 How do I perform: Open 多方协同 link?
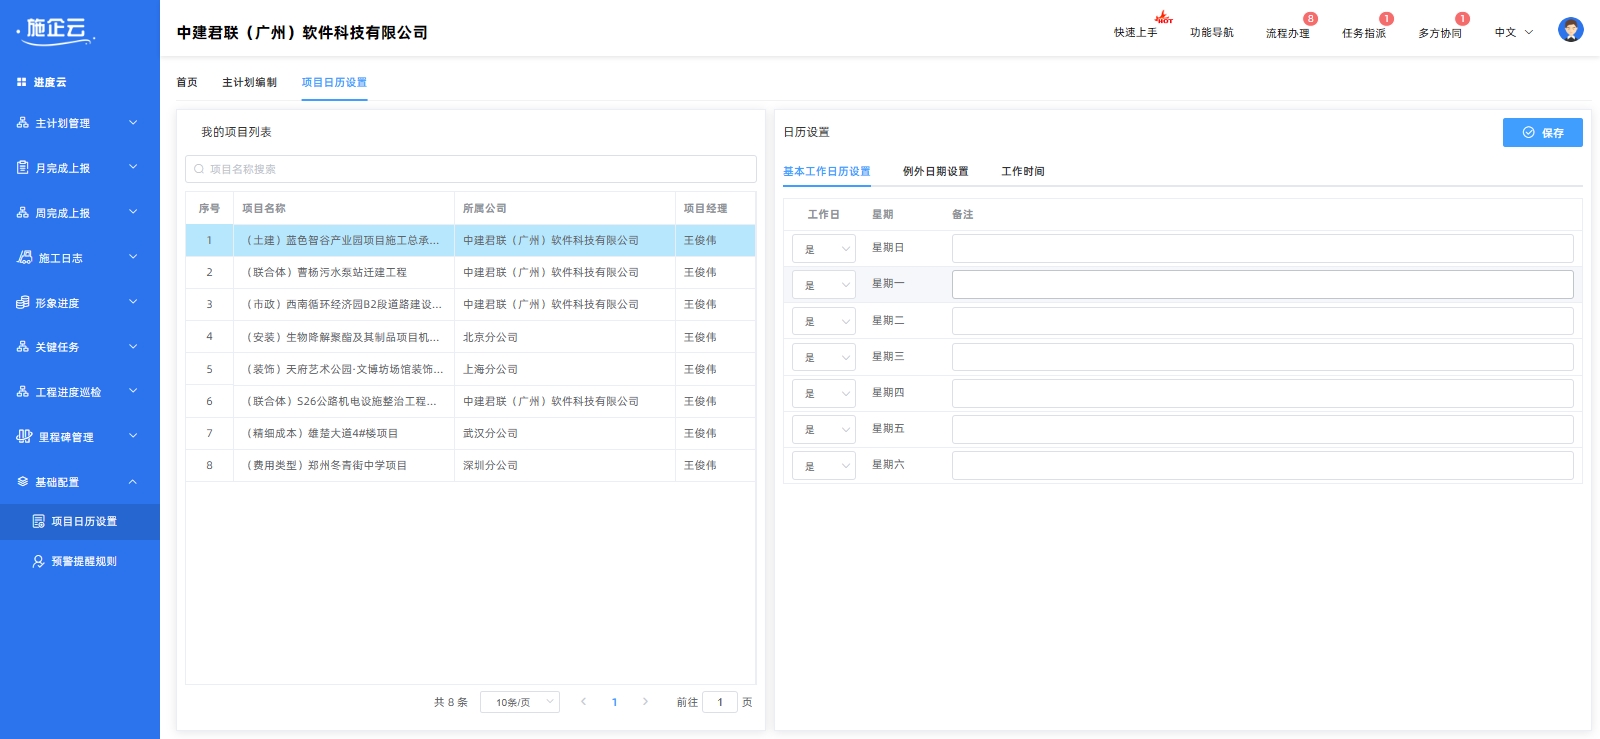click(1440, 33)
